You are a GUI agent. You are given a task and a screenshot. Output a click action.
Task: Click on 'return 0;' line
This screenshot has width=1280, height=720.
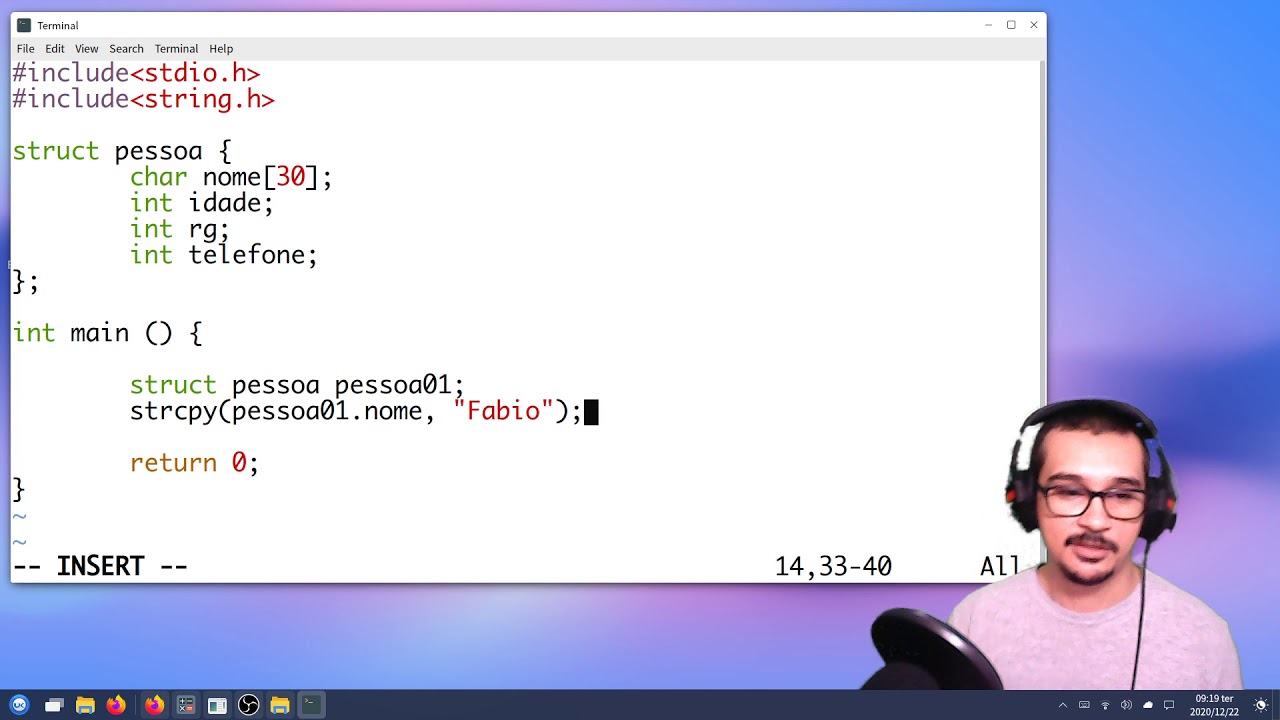pyautogui.click(x=194, y=463)
